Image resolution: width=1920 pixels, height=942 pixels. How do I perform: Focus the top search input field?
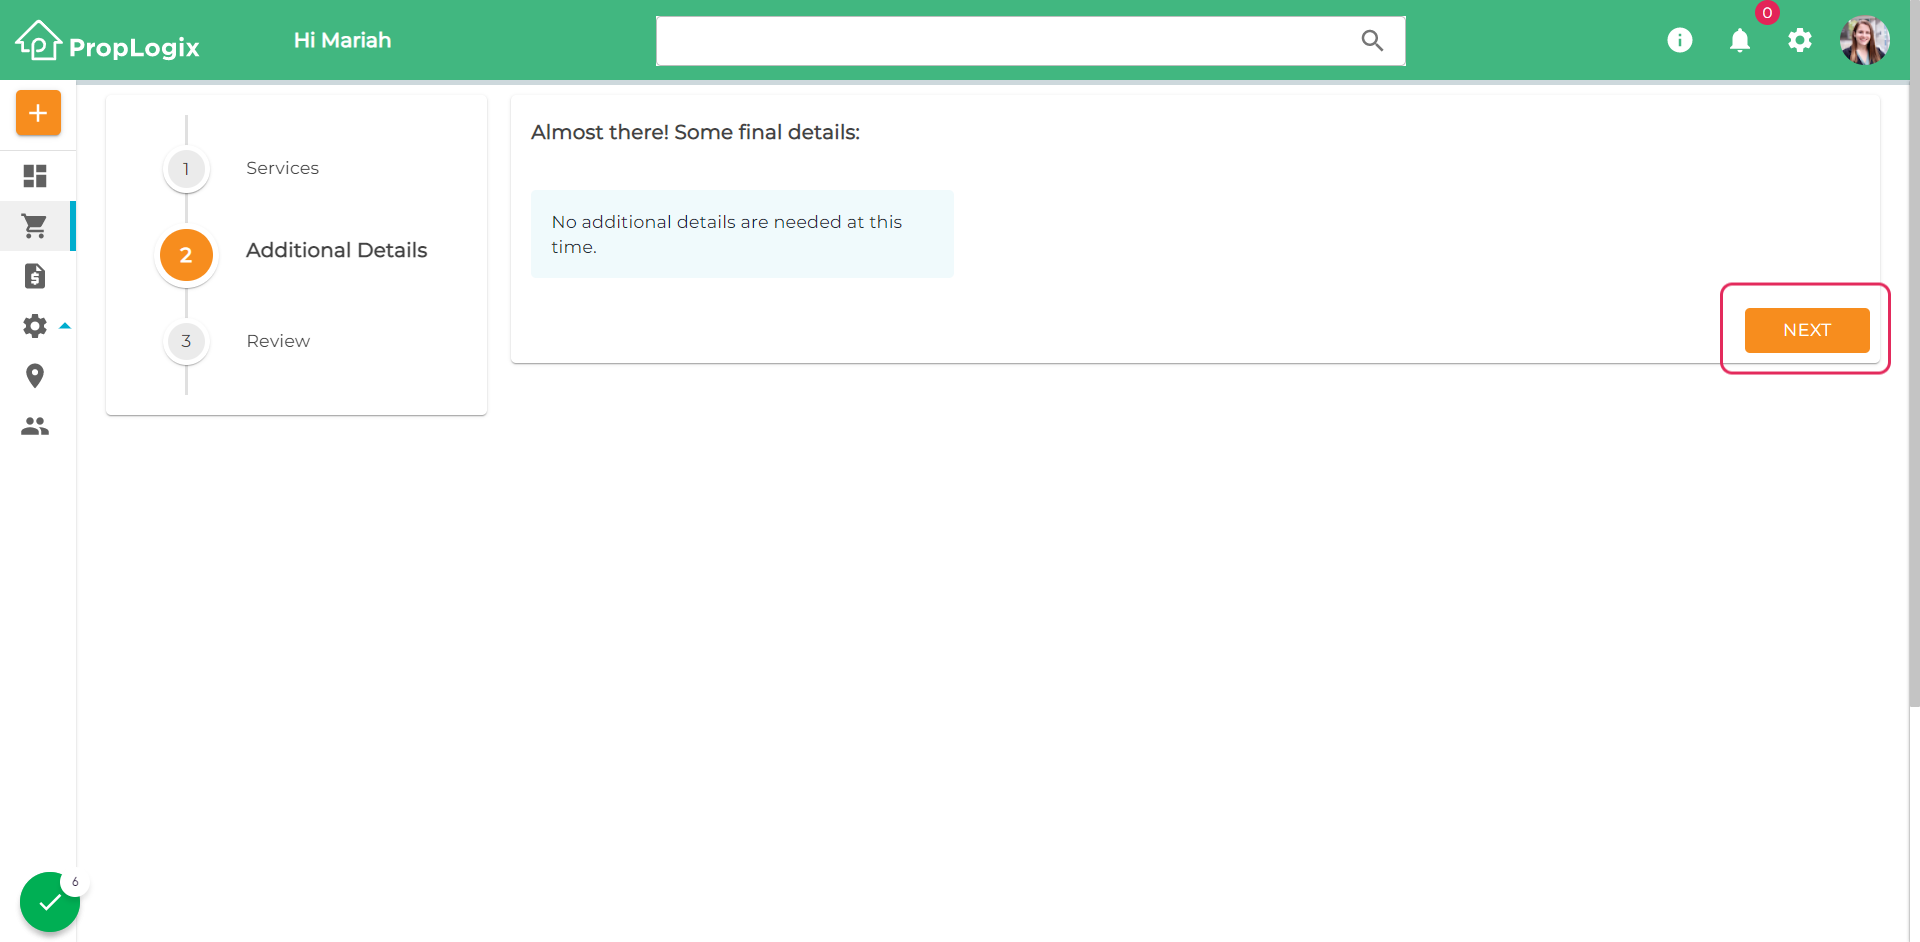1031,41
